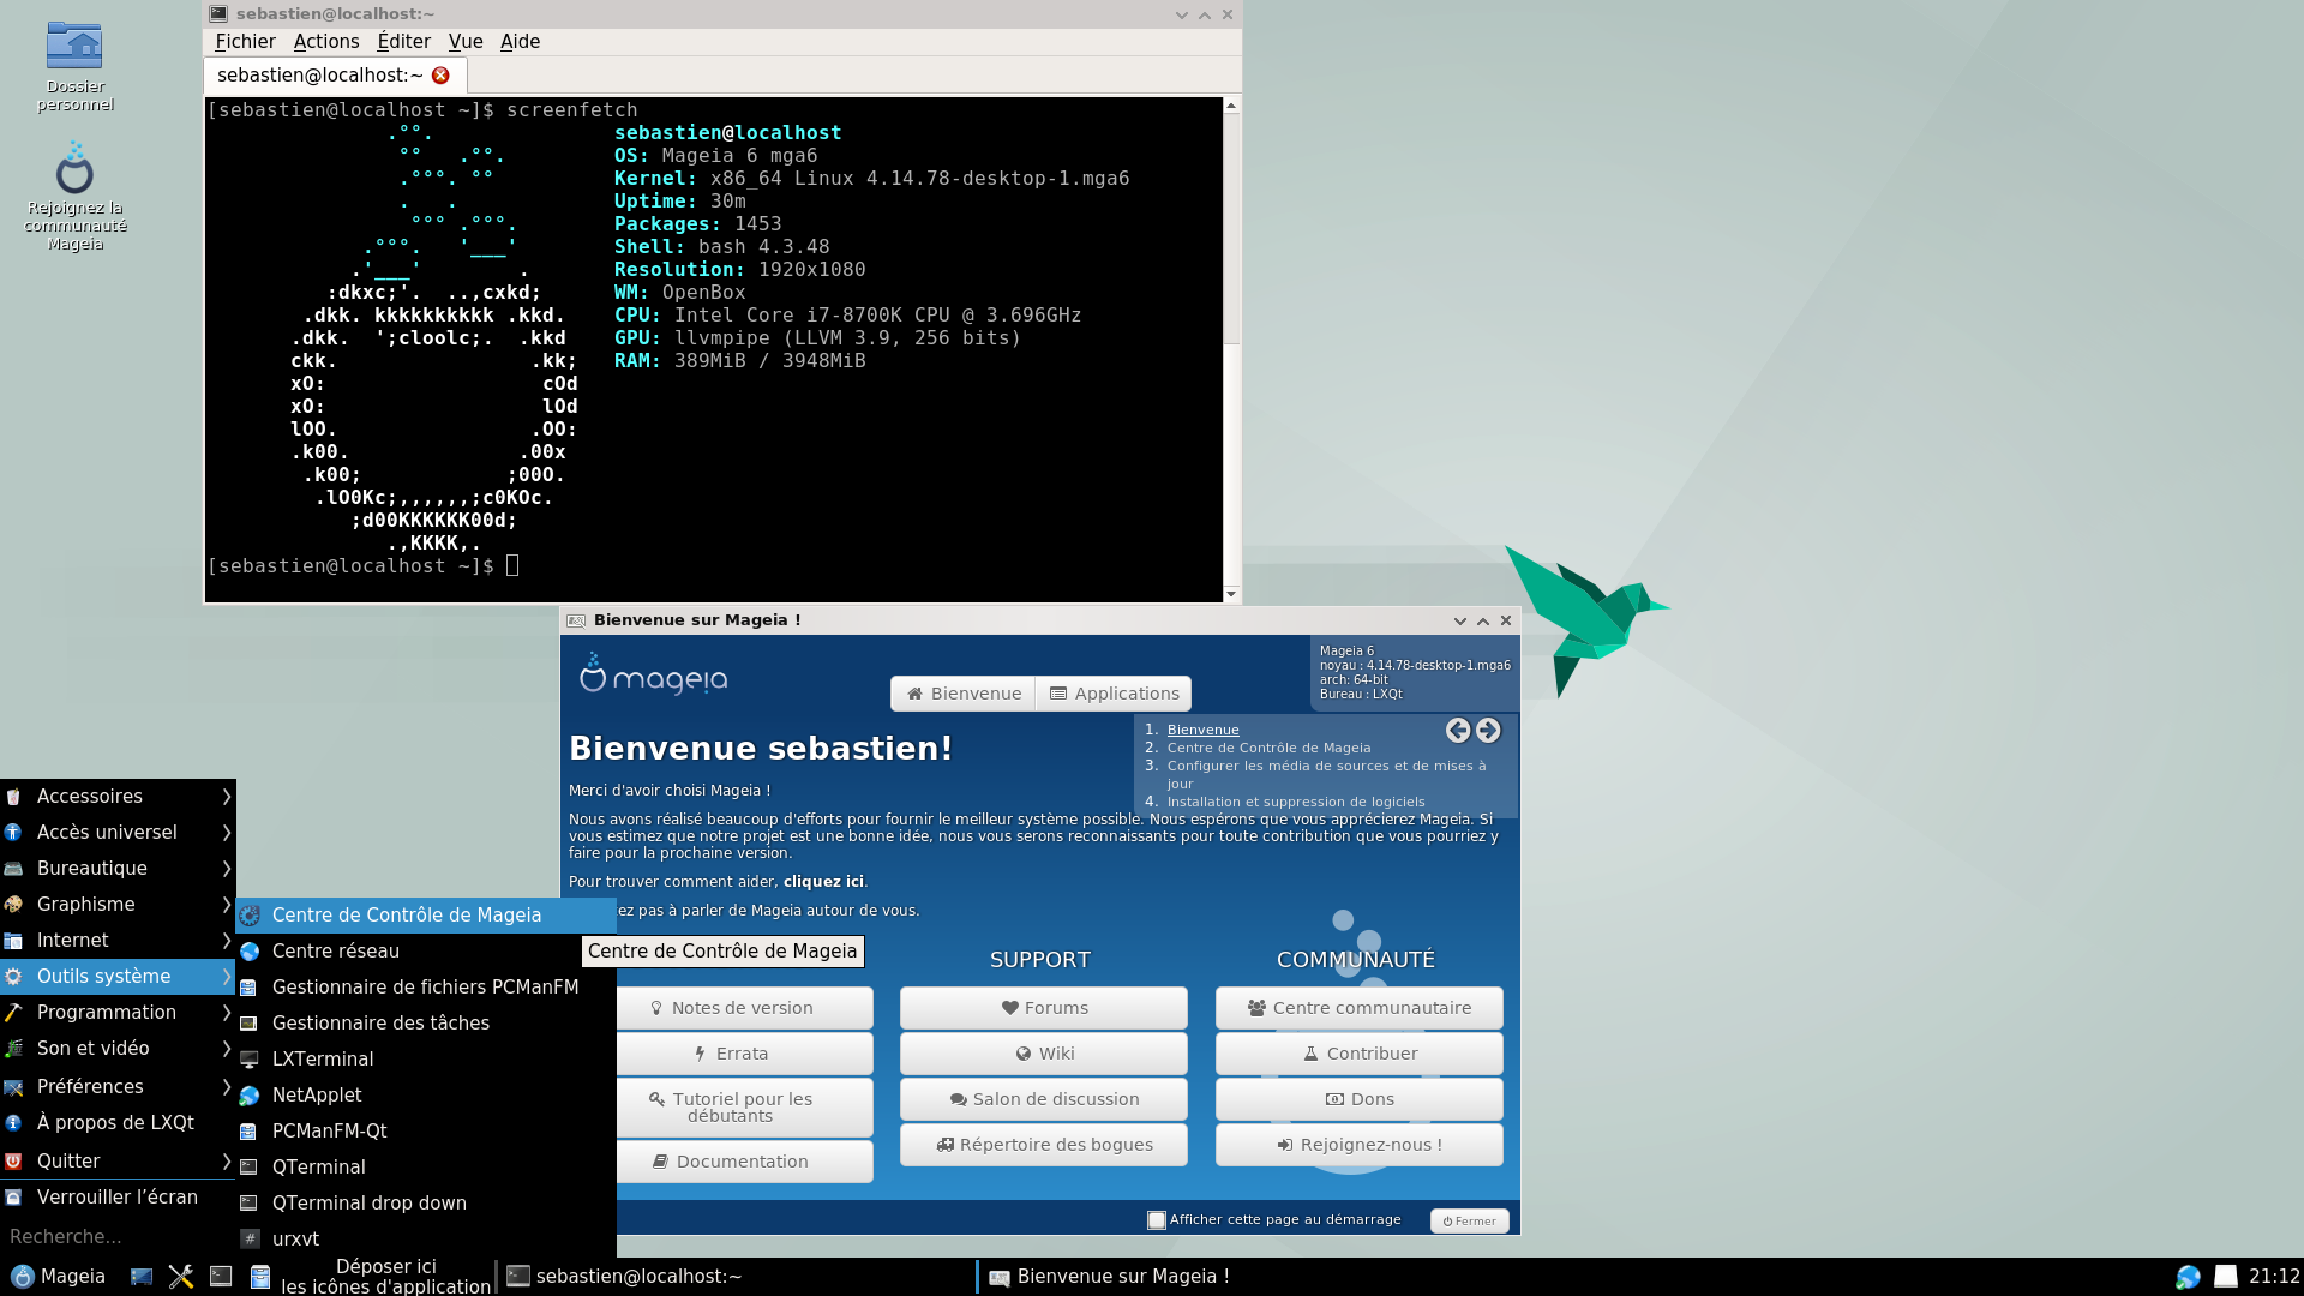2304x1296 pixels.
Task: Switch to sebastien@localhost taskbar entry
Action: pyautogui.click(x=737, y=1276)
